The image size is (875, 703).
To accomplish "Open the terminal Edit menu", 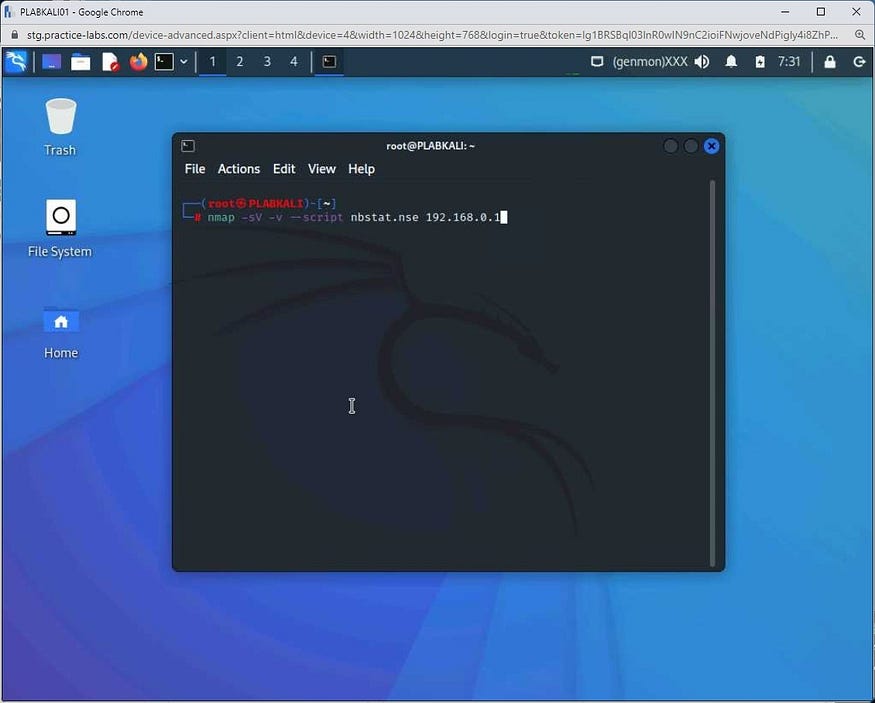I will (283, 168).
